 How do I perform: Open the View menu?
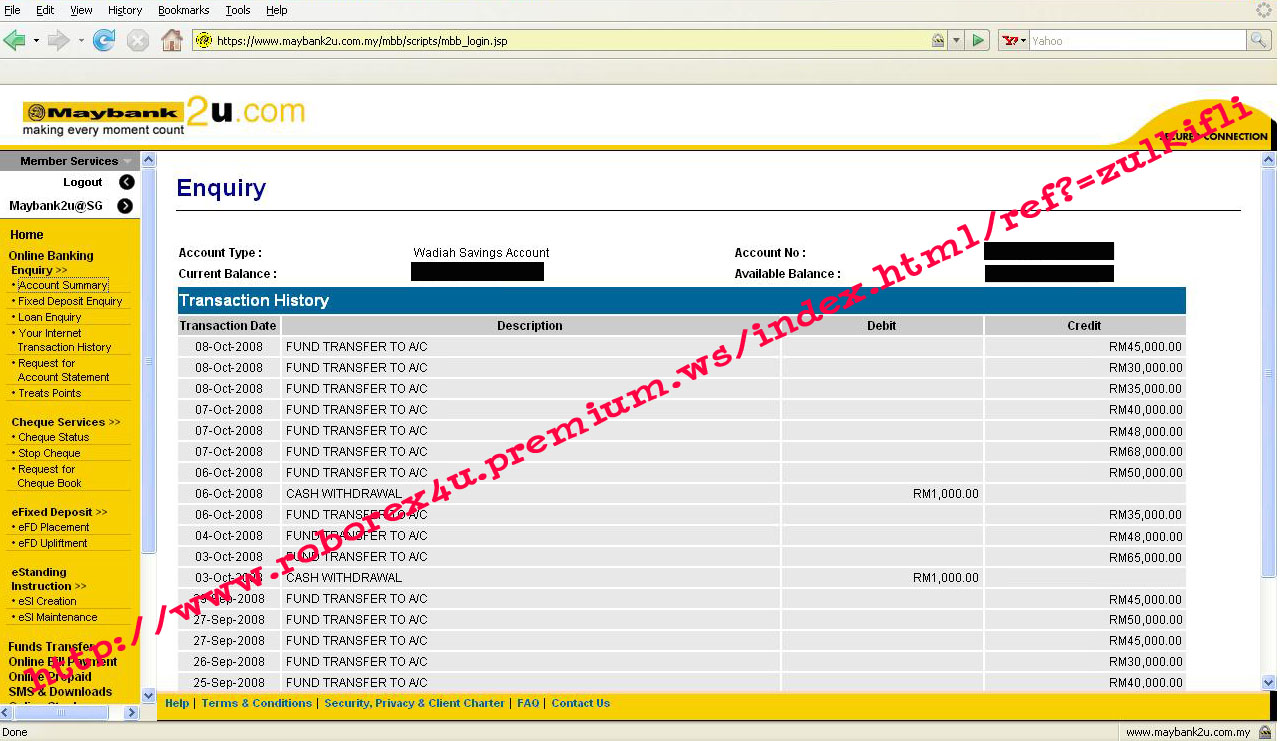[81, 10]
